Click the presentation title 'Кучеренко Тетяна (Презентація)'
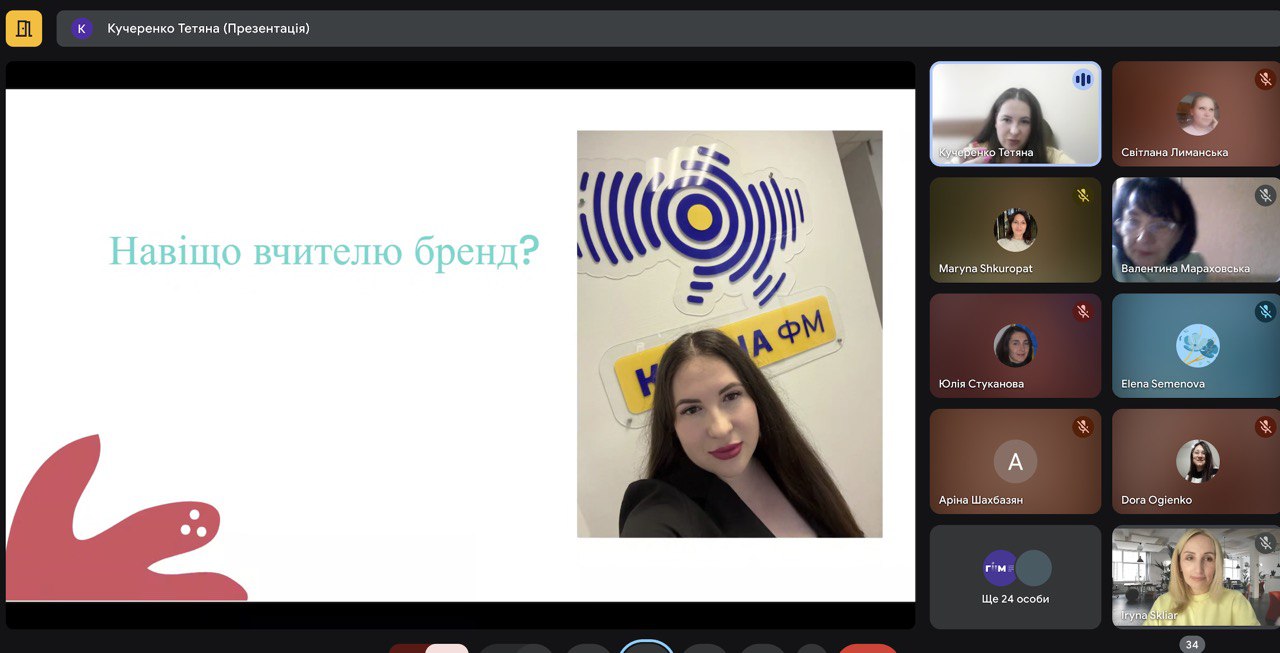This screenshot has height=653, width=1280. [208, 29]
